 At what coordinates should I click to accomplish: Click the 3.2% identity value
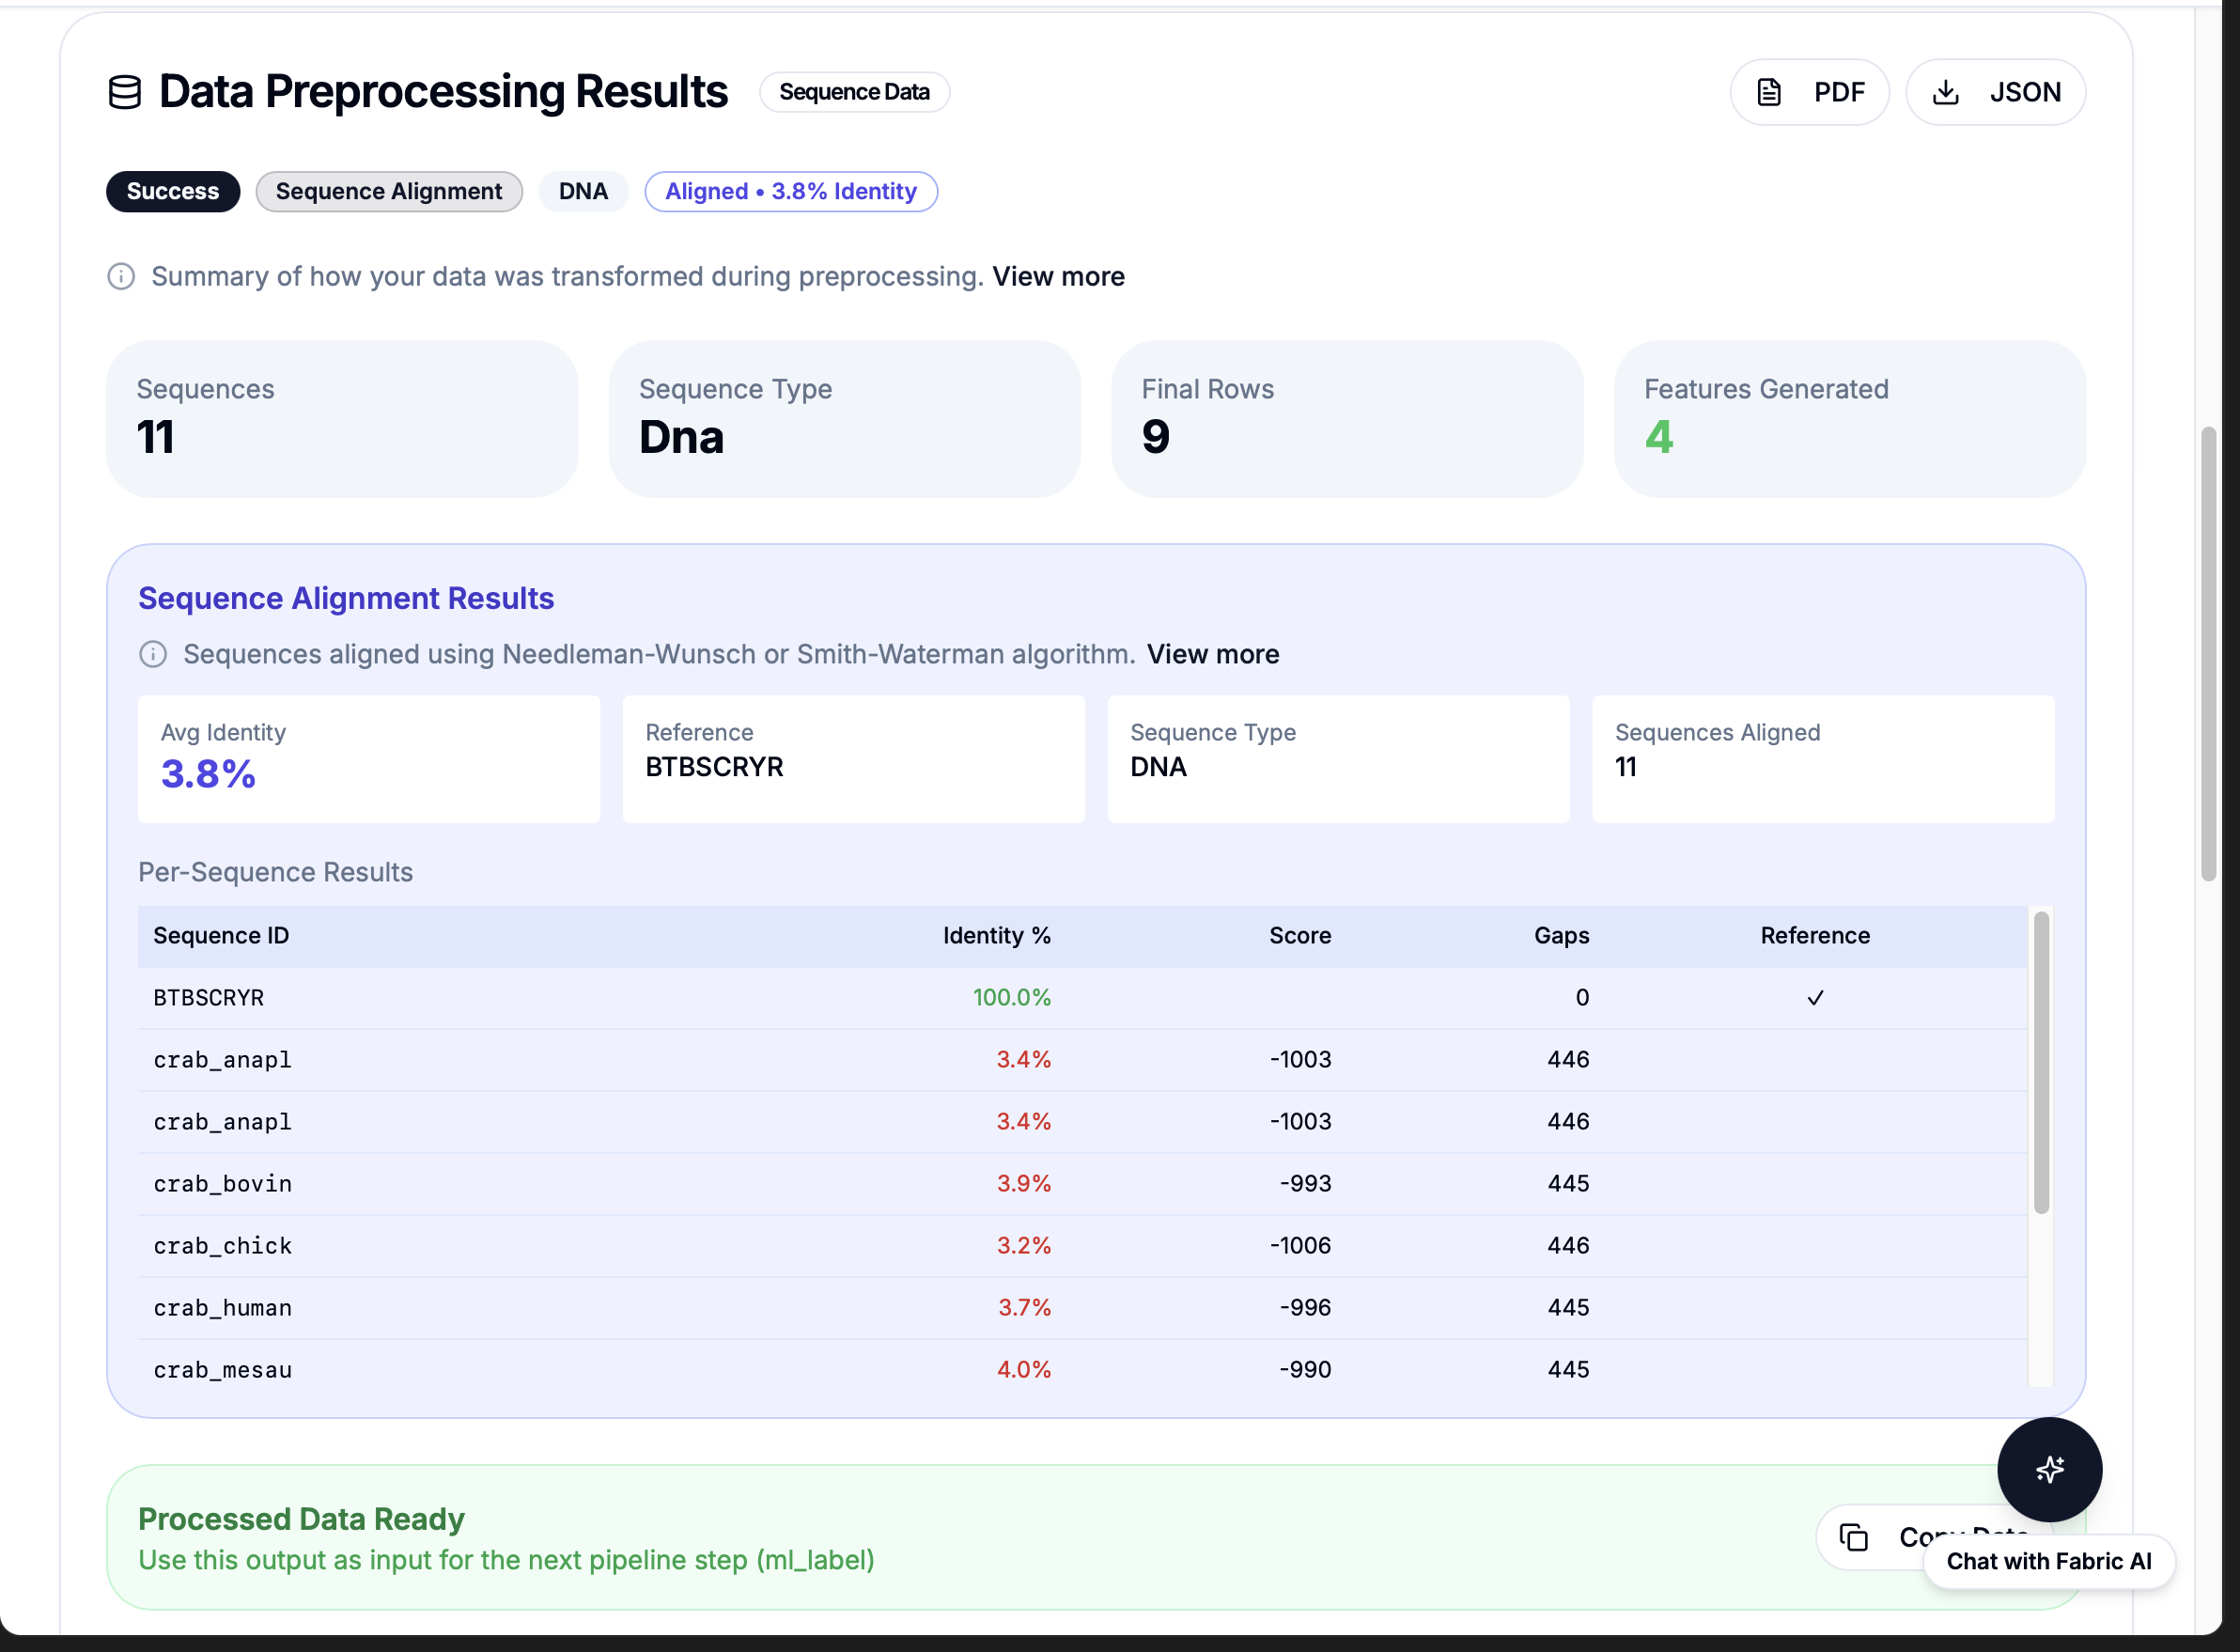[1023, 1246]
